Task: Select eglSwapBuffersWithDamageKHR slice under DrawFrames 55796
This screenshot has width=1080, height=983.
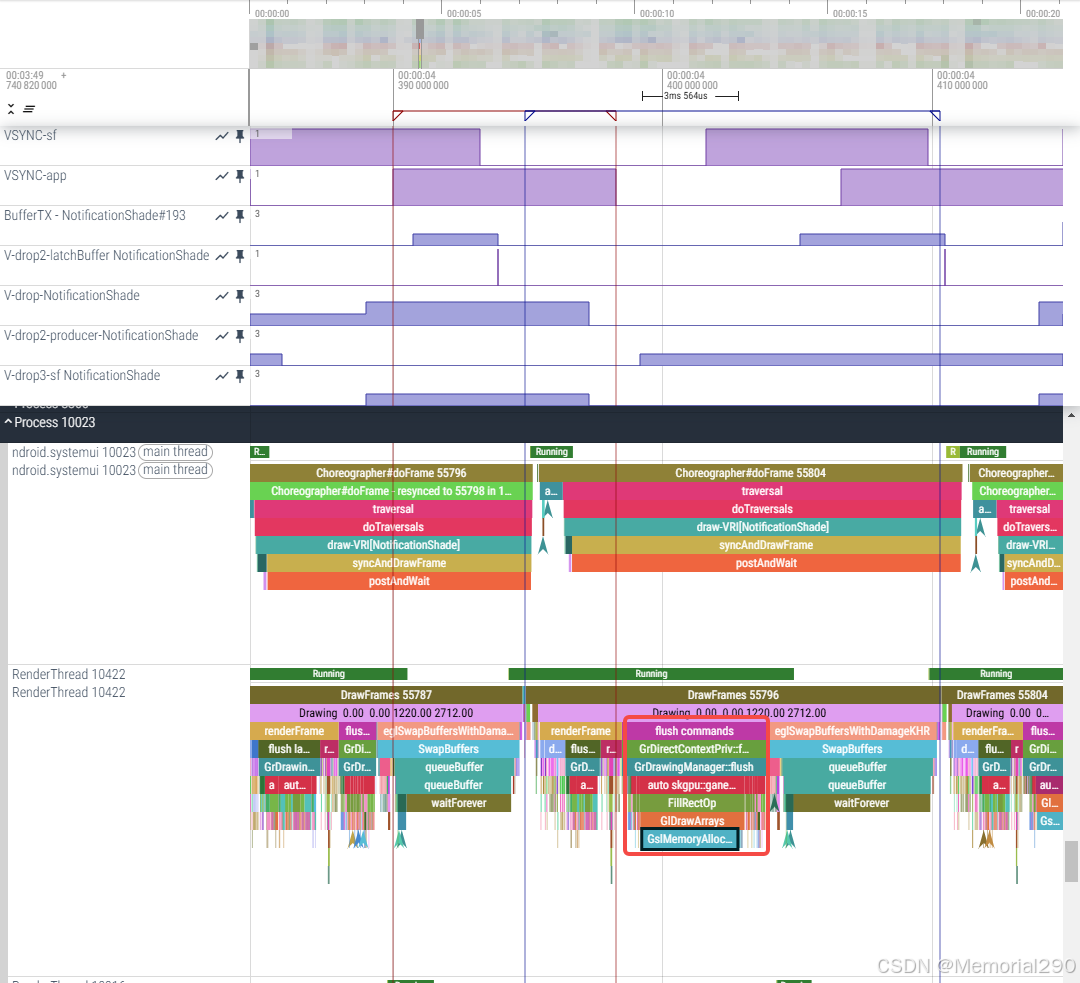Action: coord(852,731)
